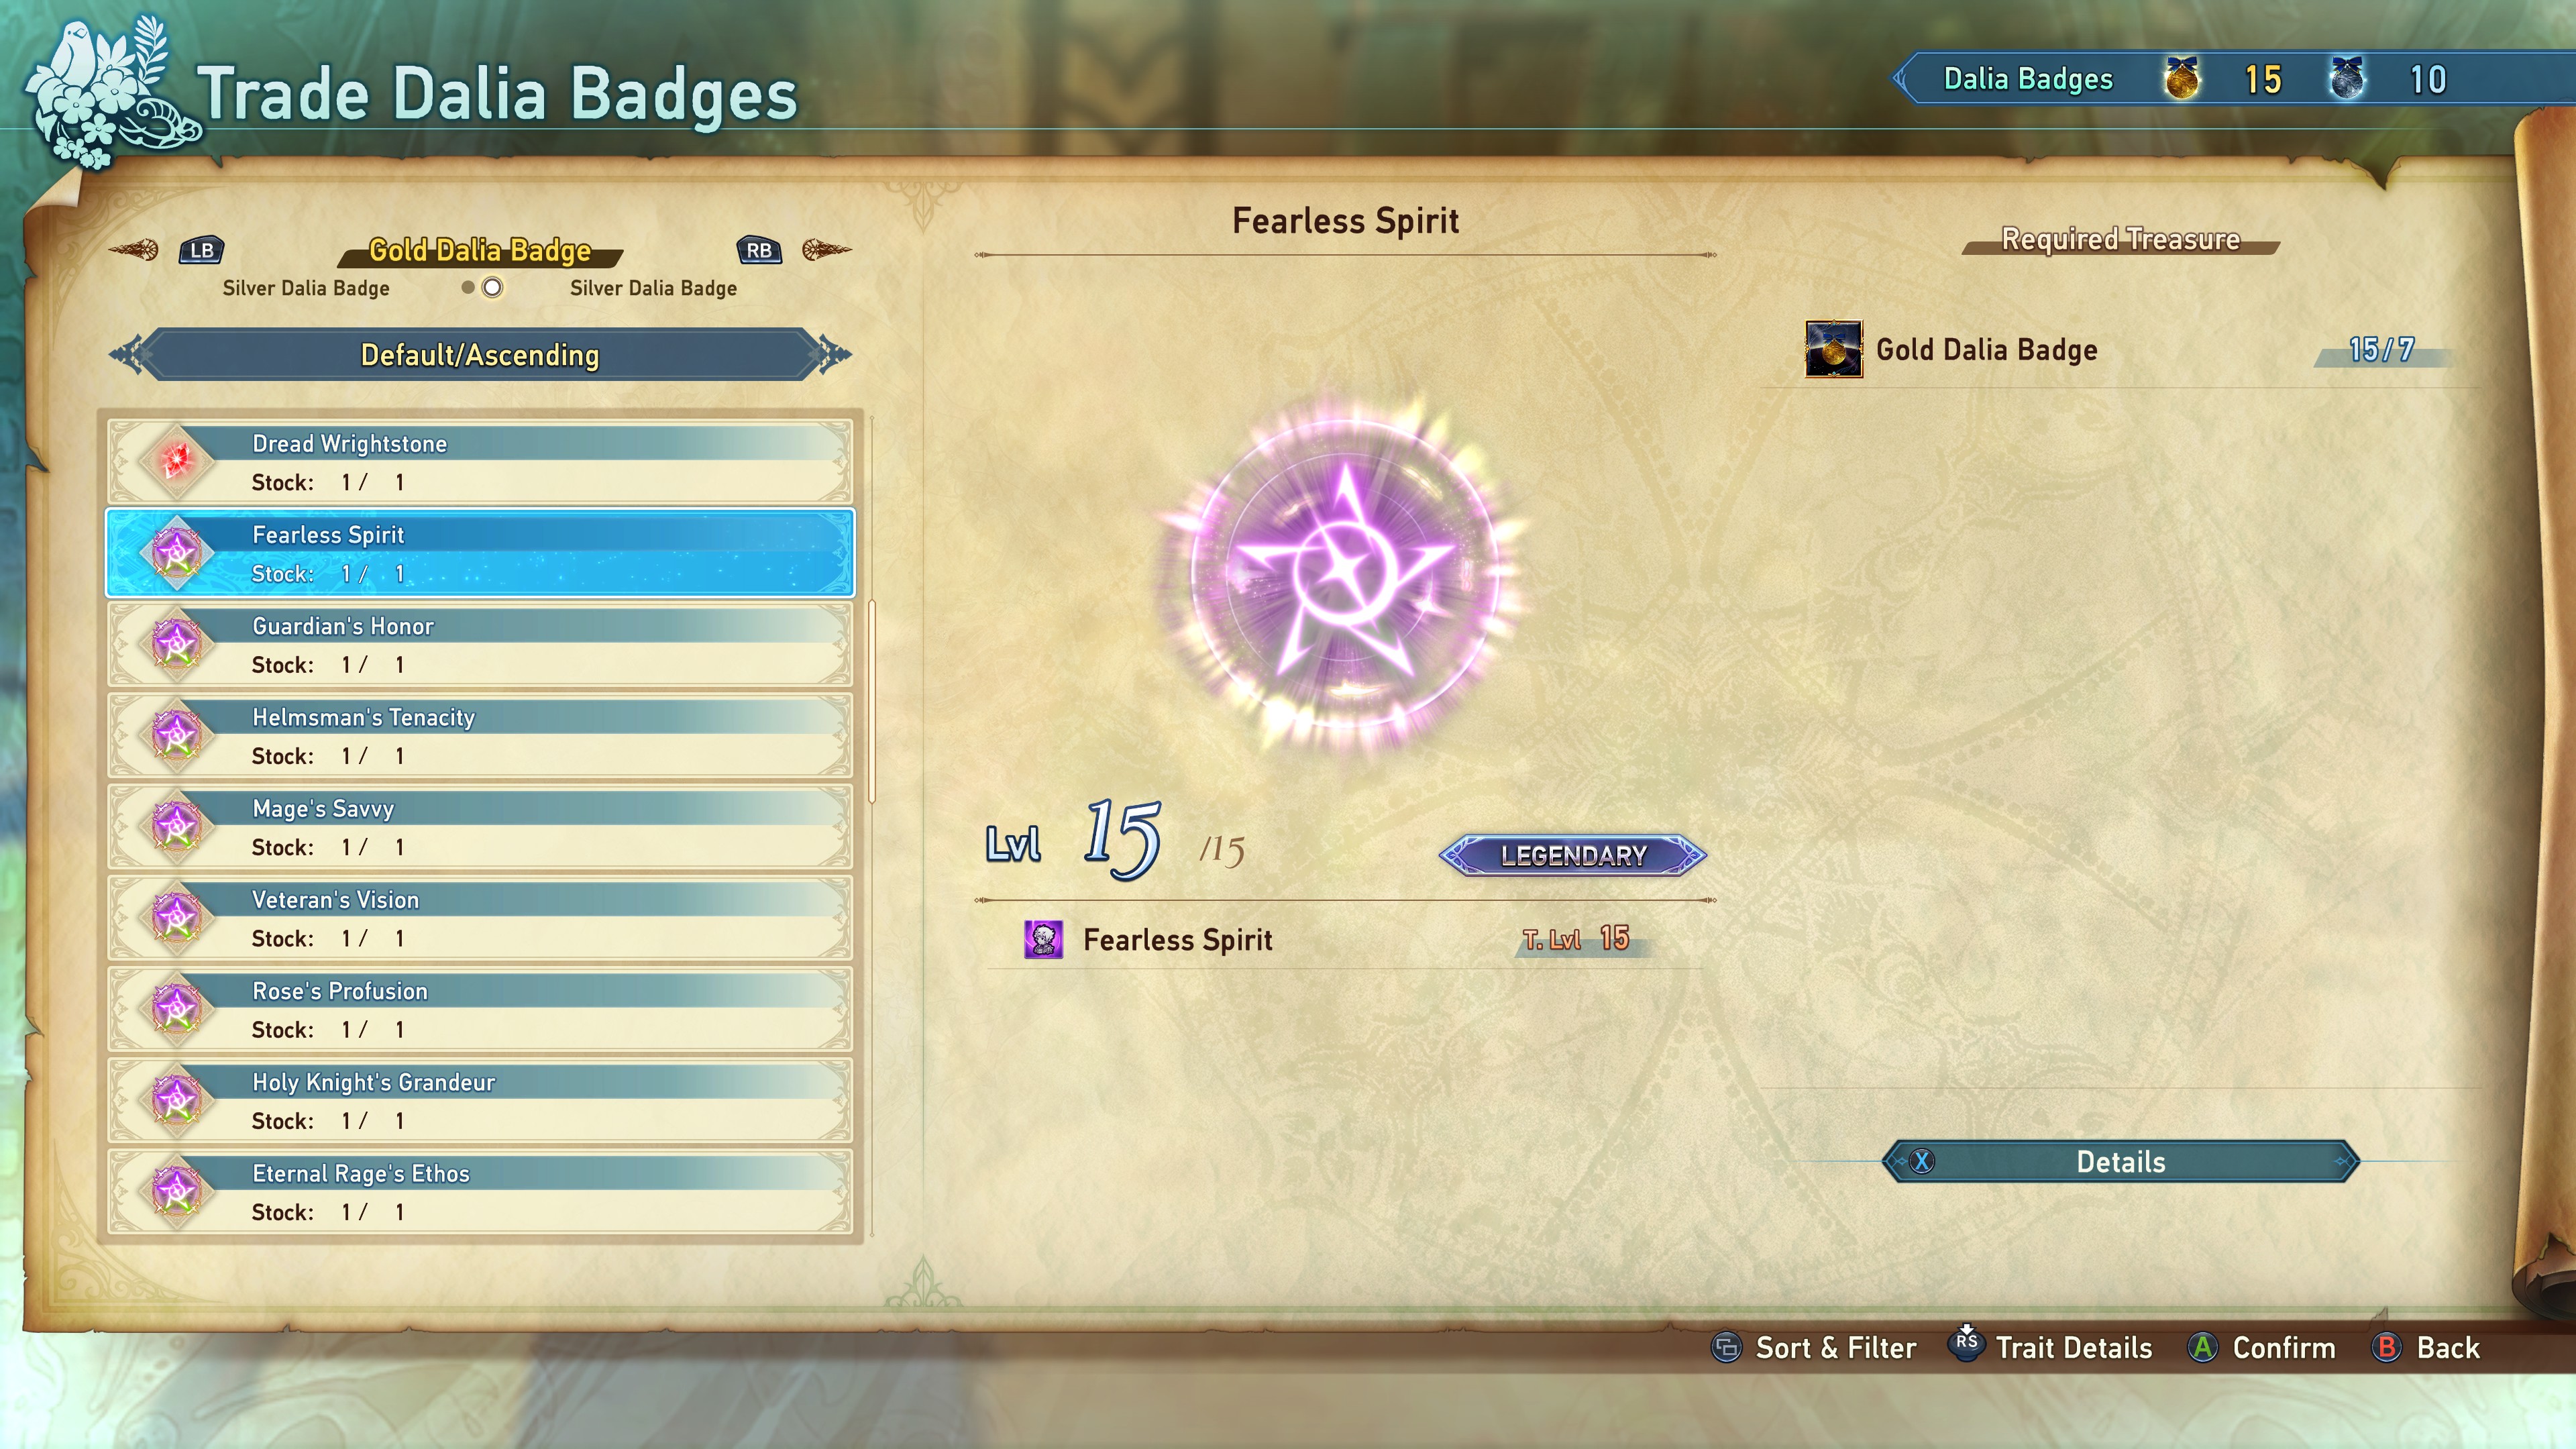Screen dimensions: 2576x1449
Task: Select the first page indicator dot
Action: coord(468,288)
